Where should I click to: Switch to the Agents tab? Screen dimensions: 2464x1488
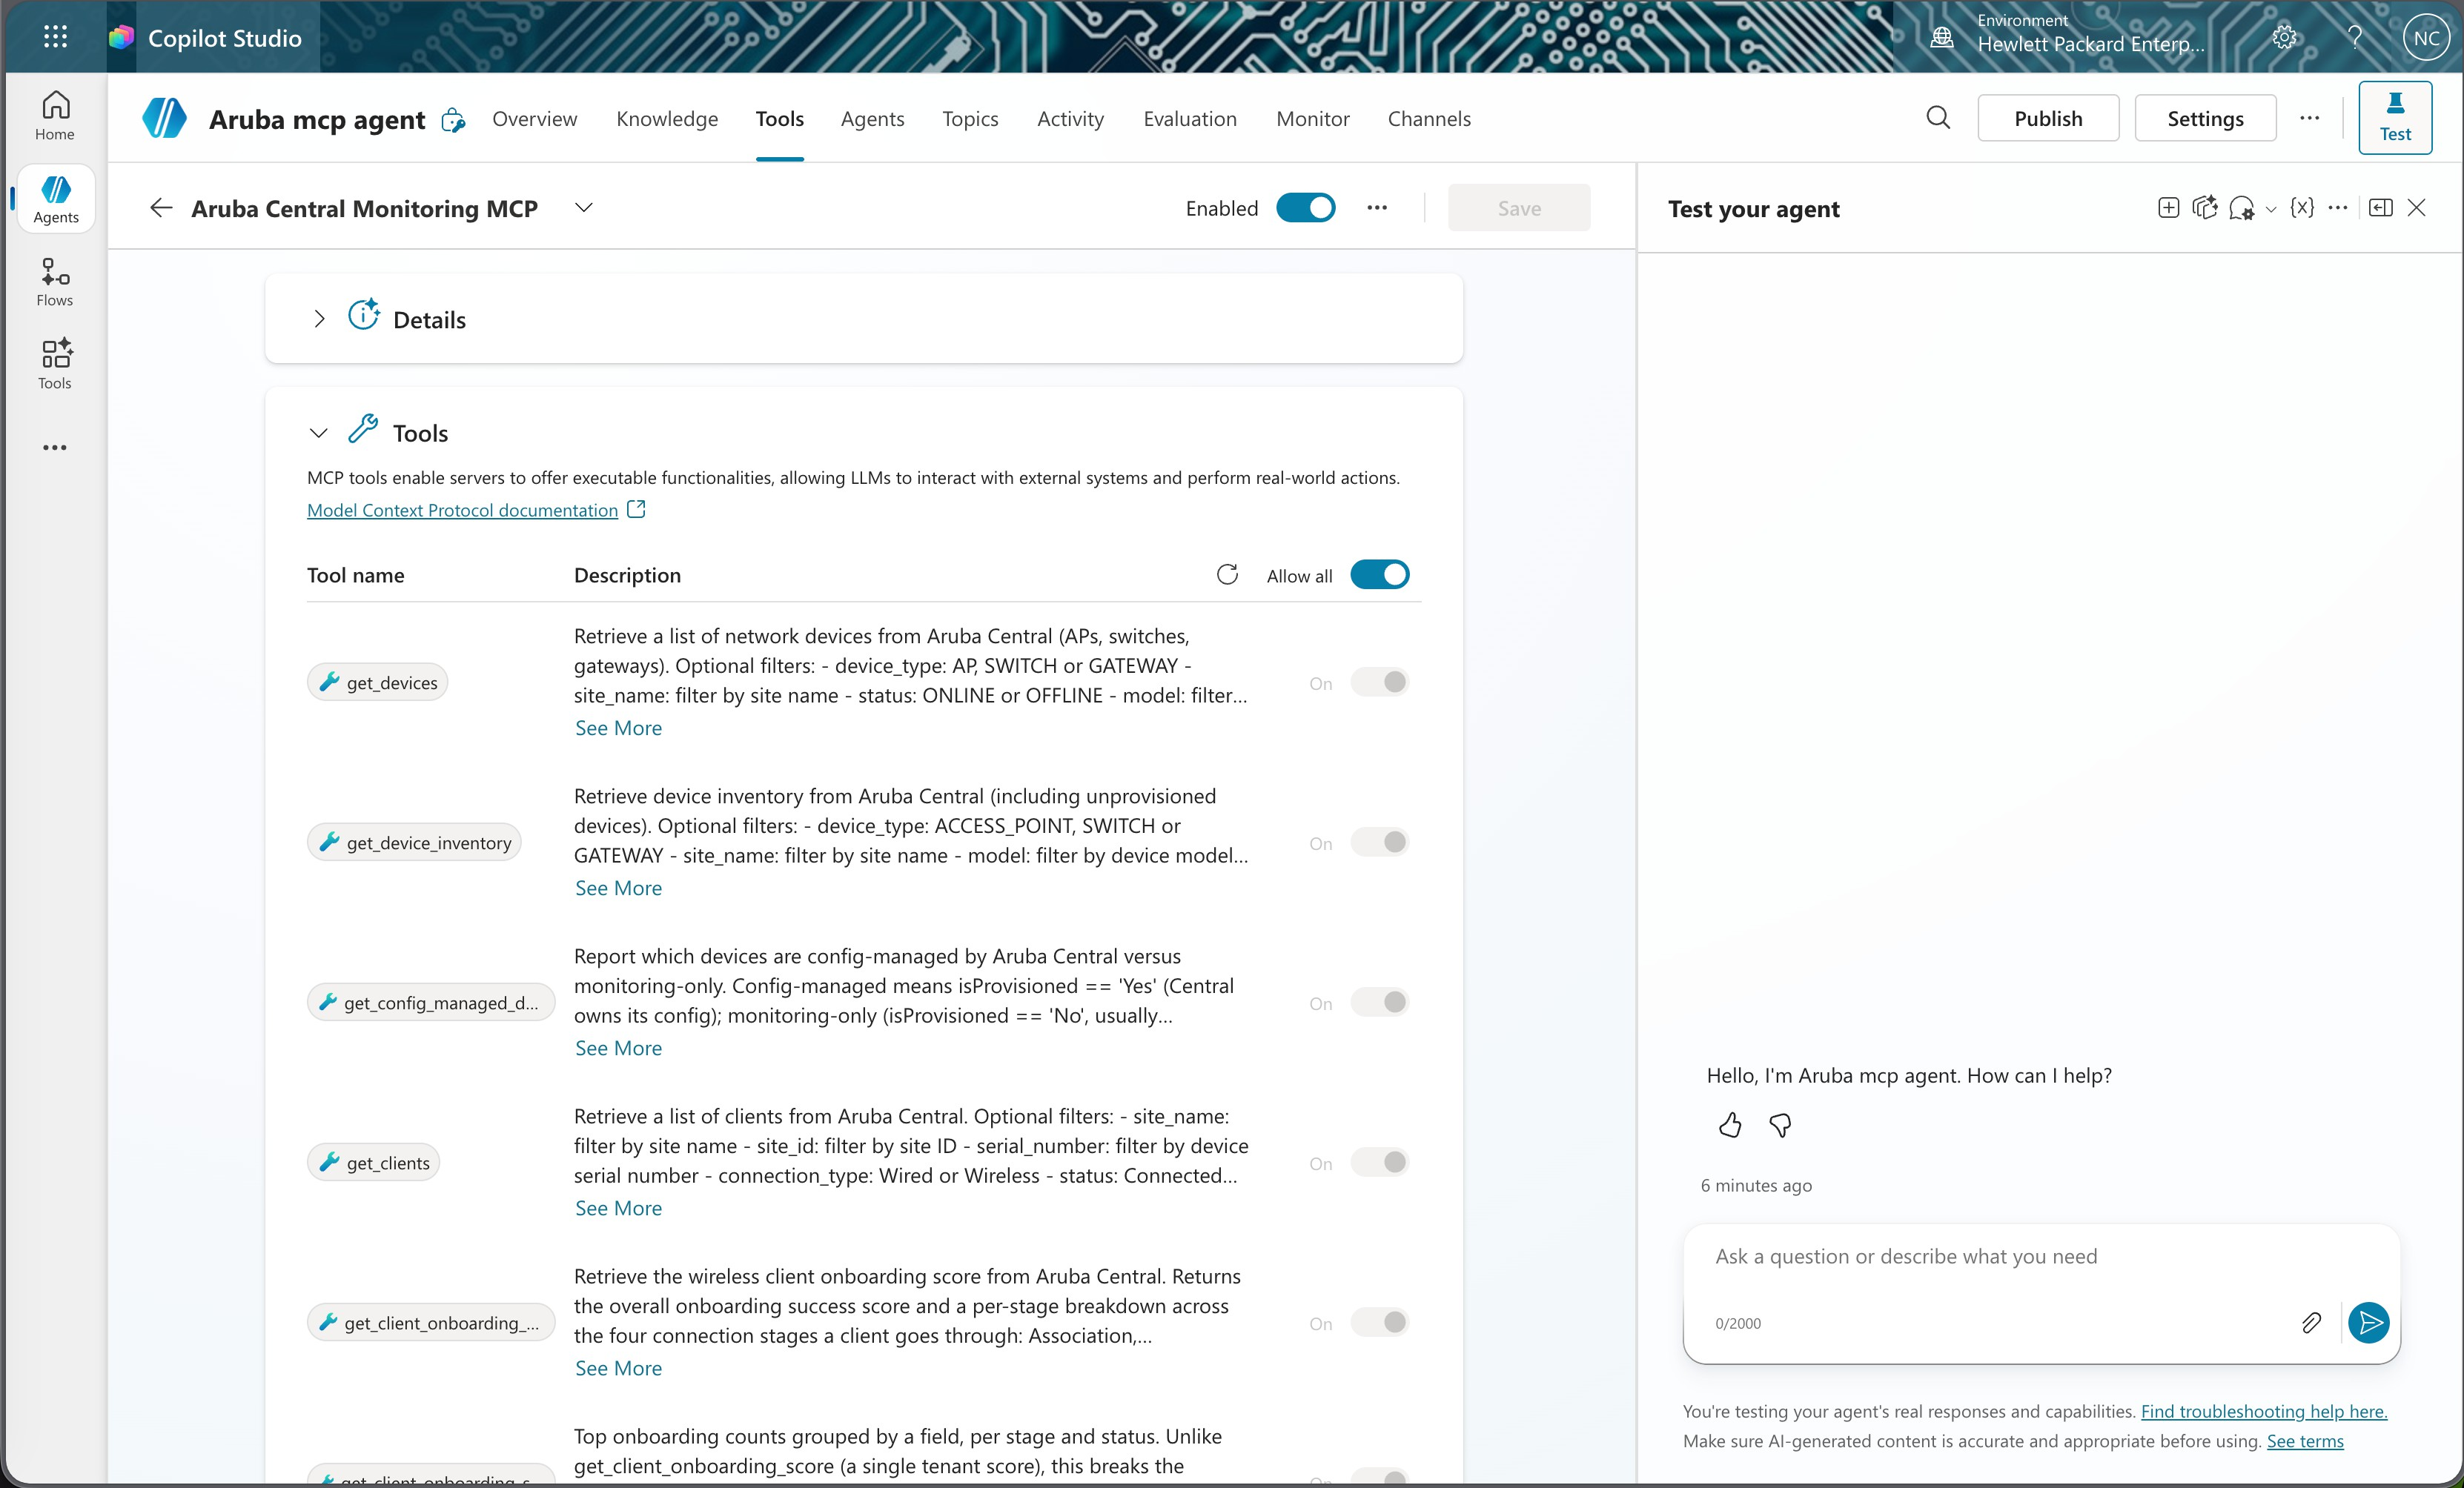coord(872,119)
